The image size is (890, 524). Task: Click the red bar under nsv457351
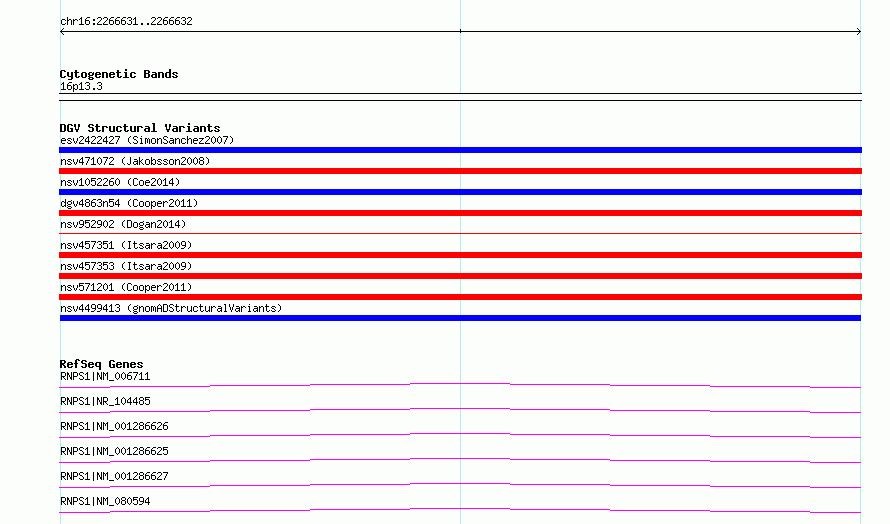pyautogui.click(x=460, y=255)
